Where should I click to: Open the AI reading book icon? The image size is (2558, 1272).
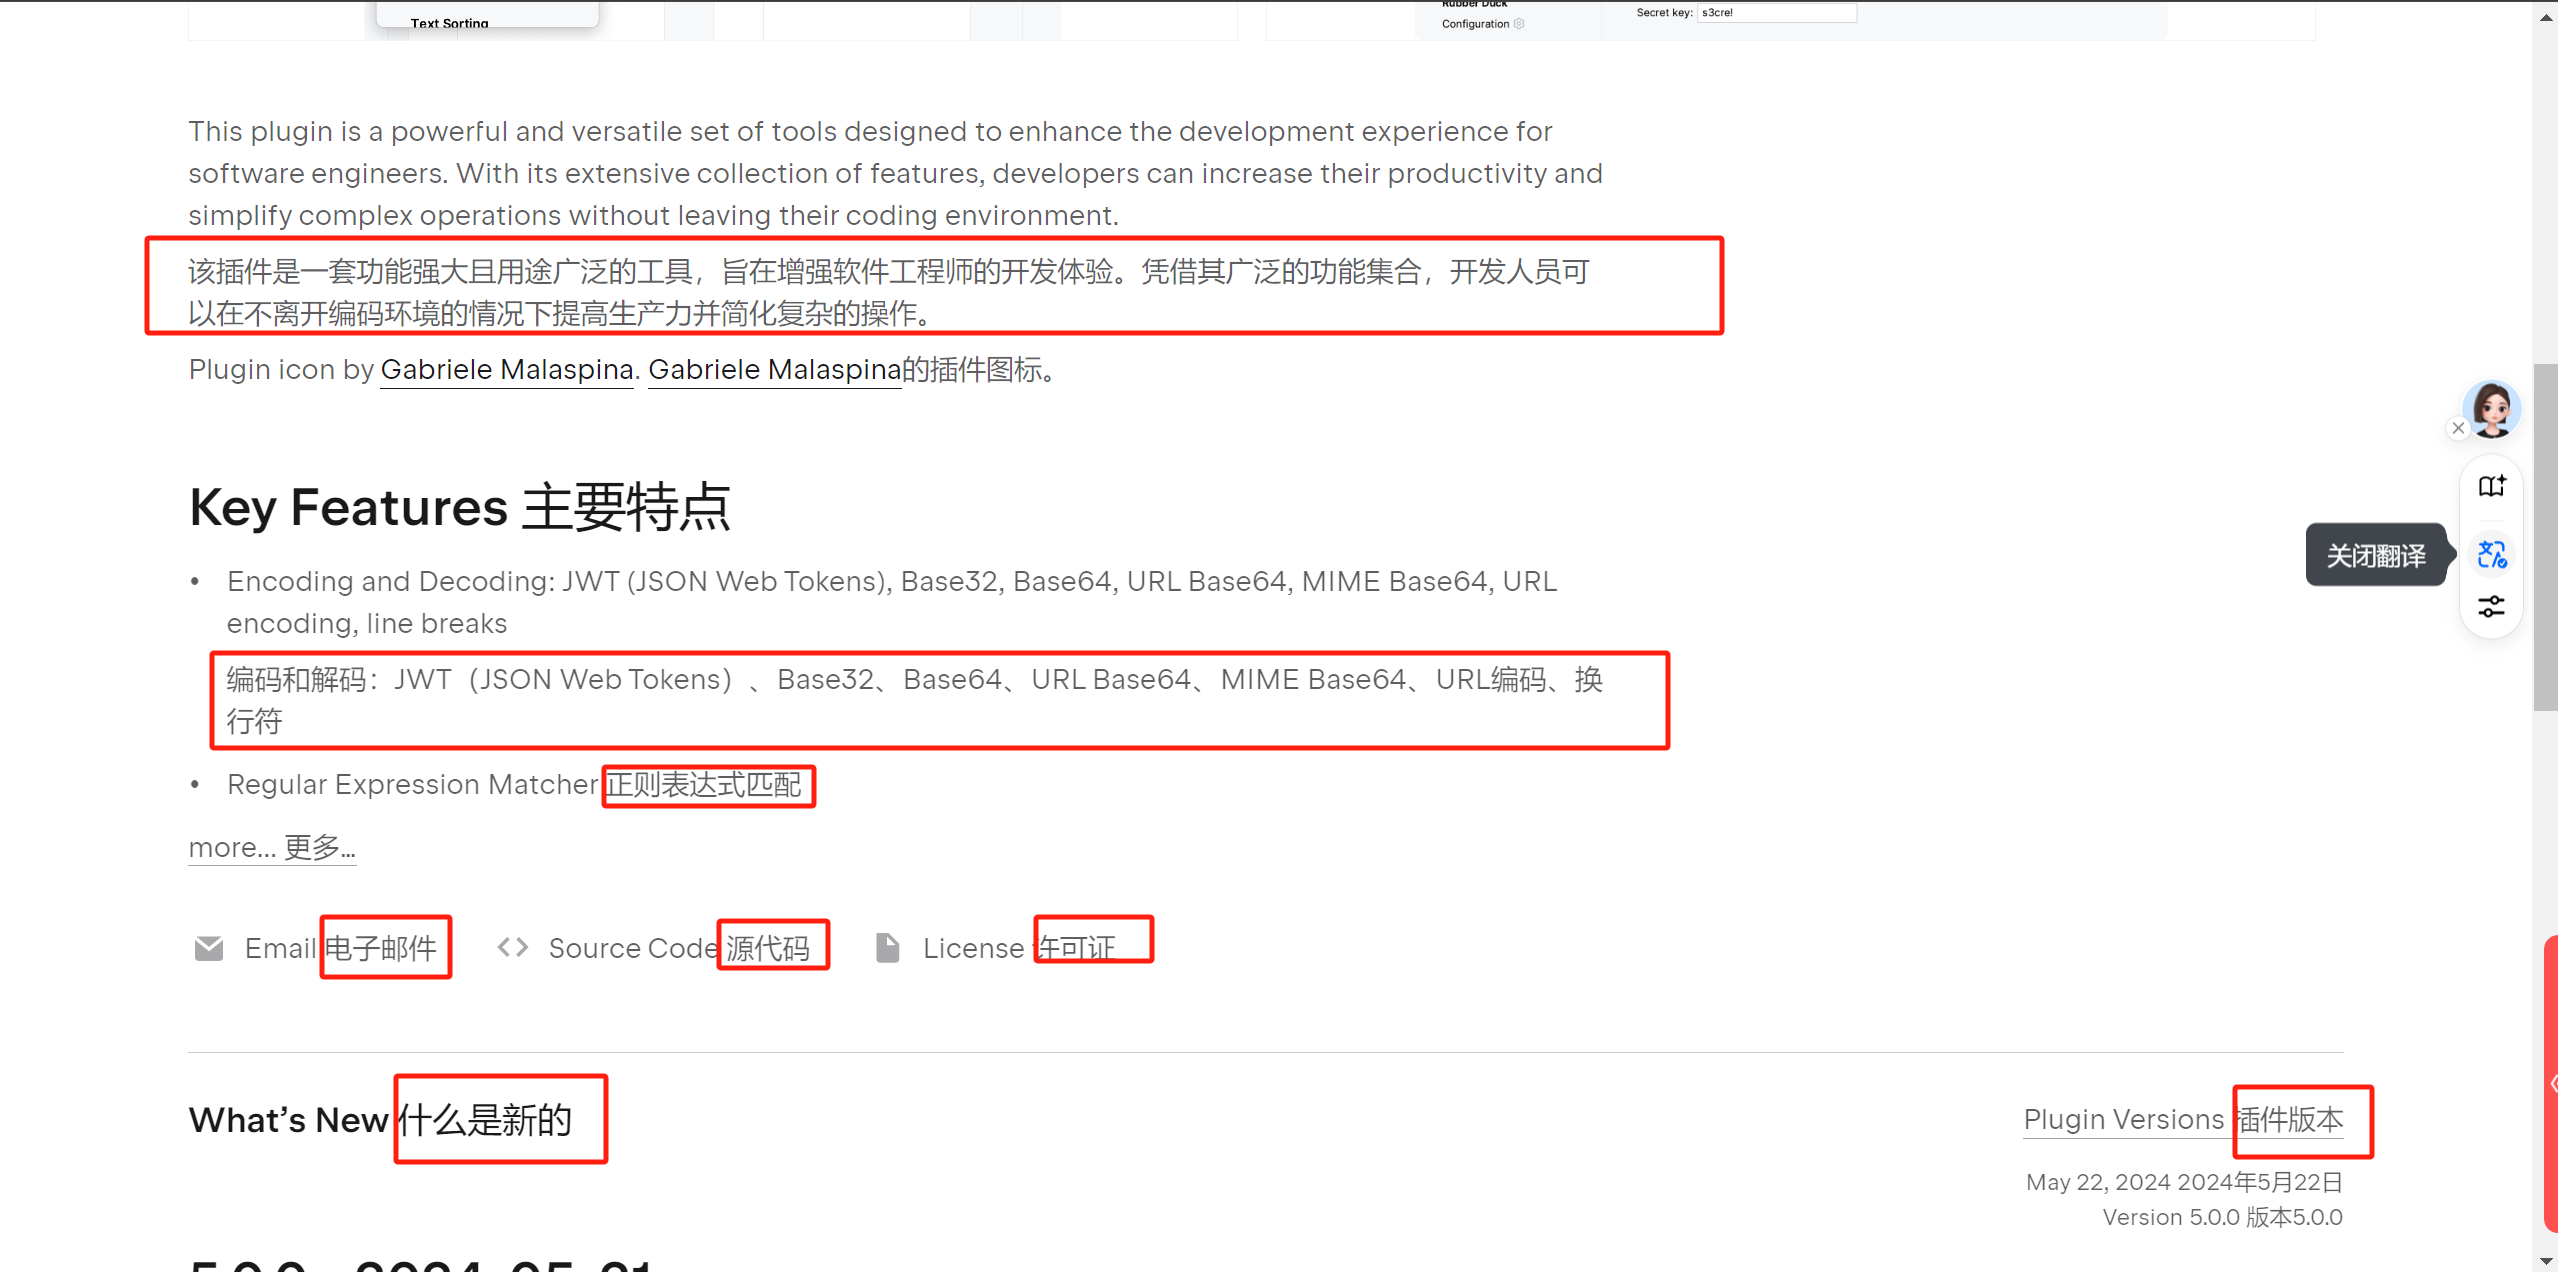coord(2491,486)
